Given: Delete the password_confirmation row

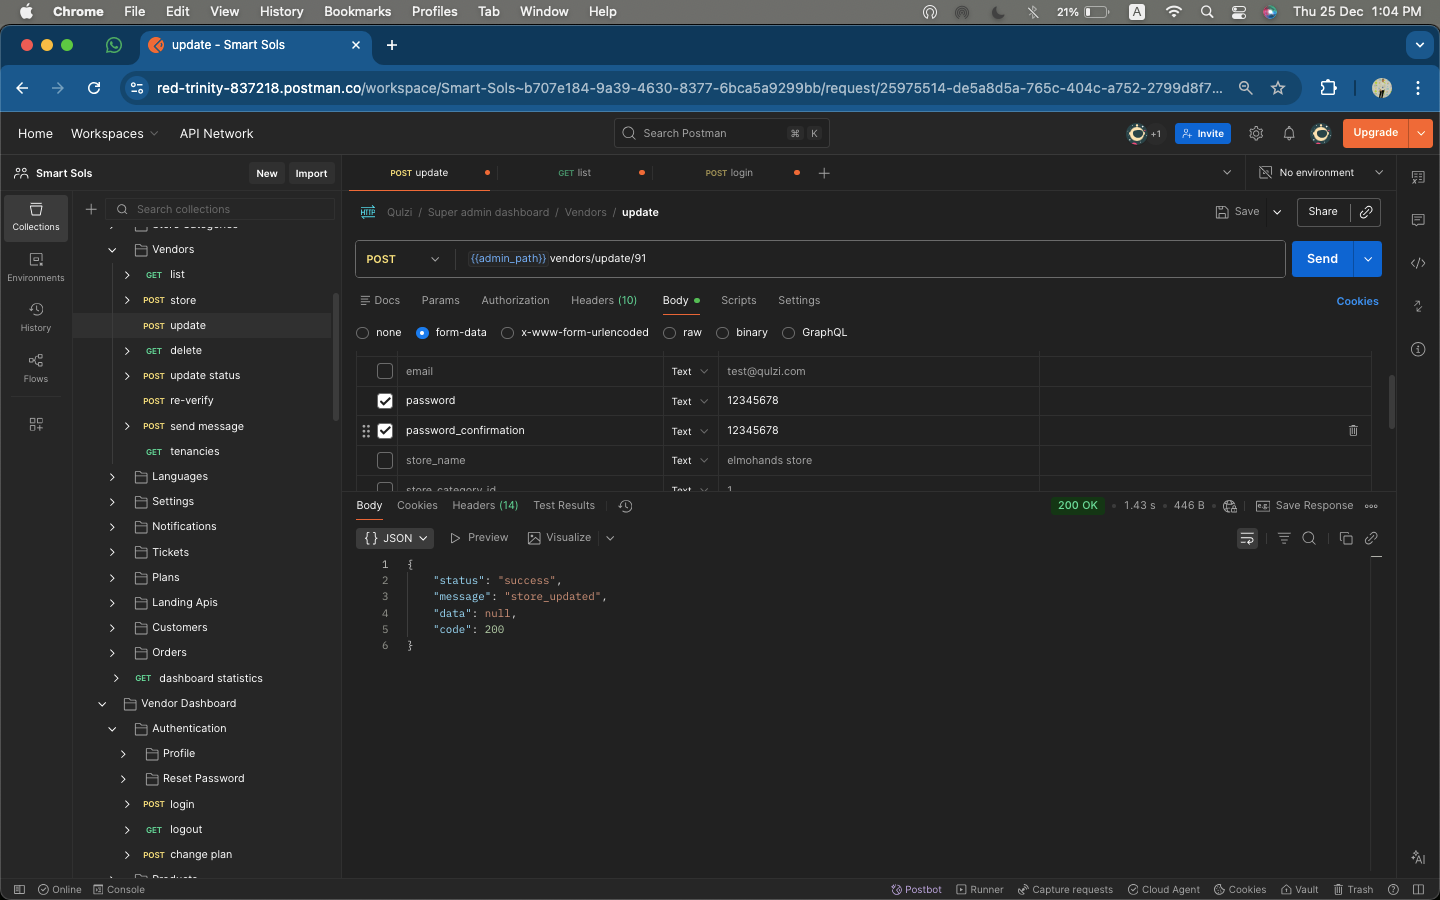Looking at the screenshot, I should pos(1353,431).
